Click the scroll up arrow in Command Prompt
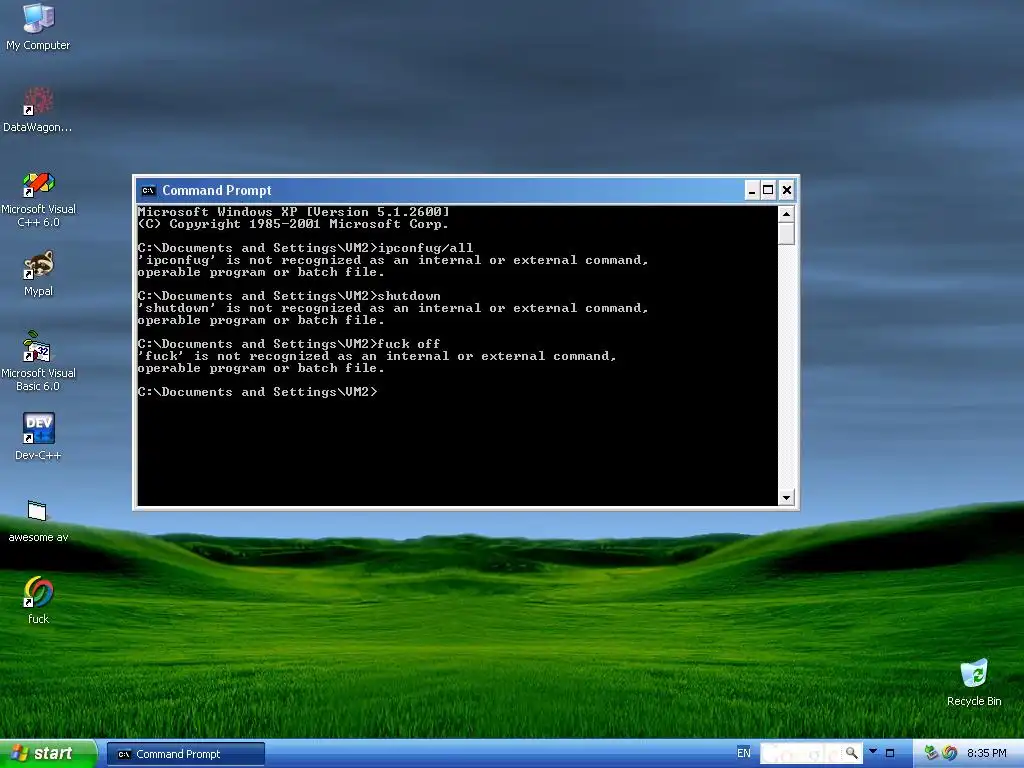This screenshot has height=768, width=1024. click(786, 214)
